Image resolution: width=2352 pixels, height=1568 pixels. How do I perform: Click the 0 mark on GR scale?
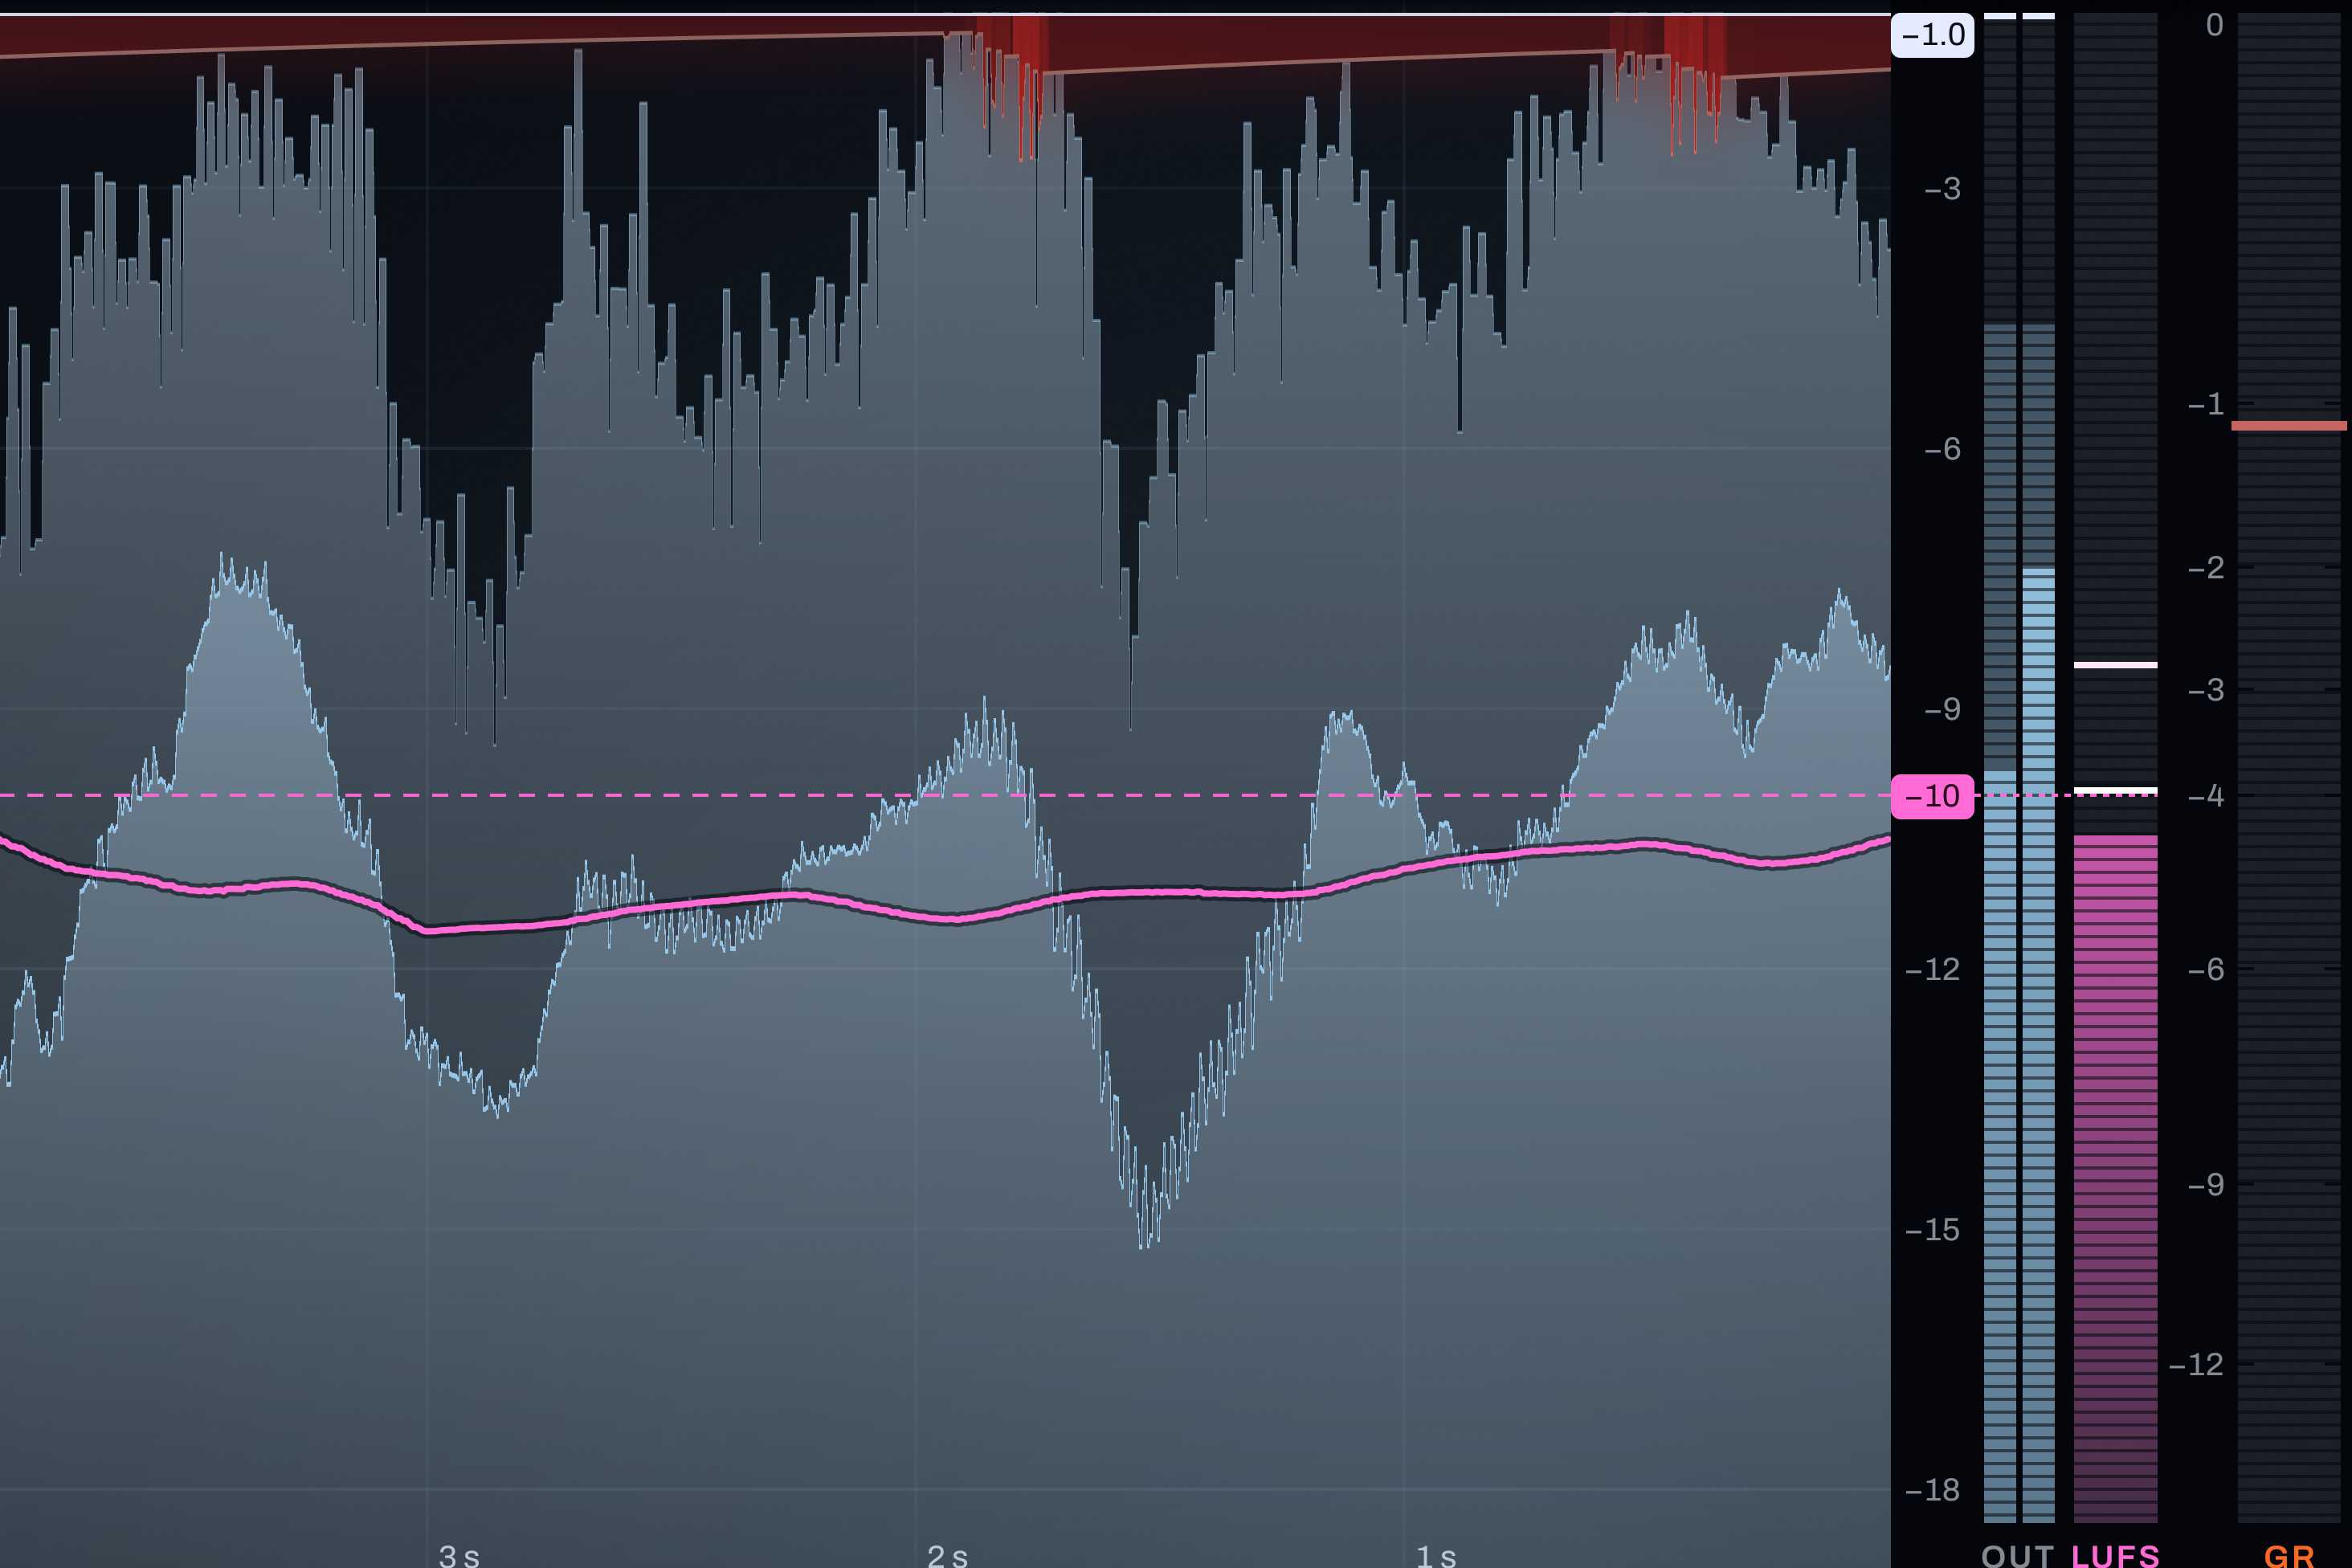[2214, 25]
